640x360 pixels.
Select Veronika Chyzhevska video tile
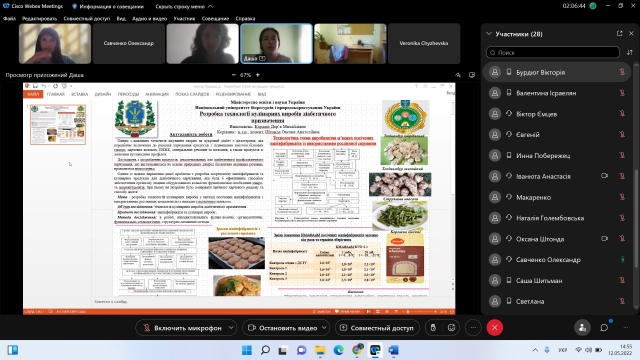[x=424, y=44]
